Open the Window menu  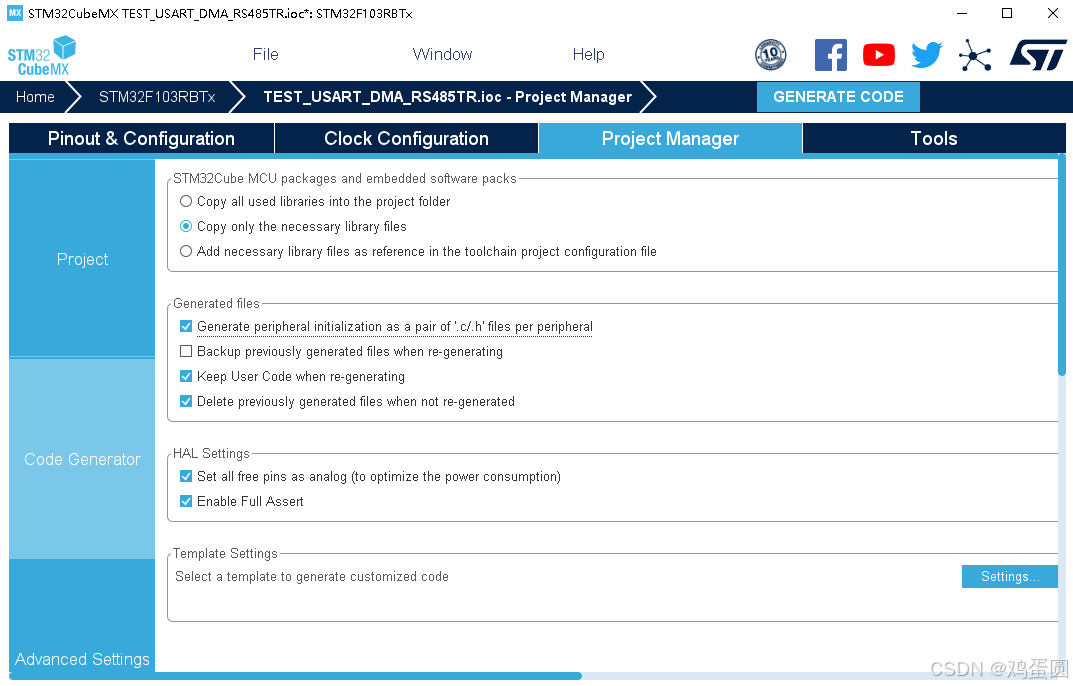(x=442, y=54)
